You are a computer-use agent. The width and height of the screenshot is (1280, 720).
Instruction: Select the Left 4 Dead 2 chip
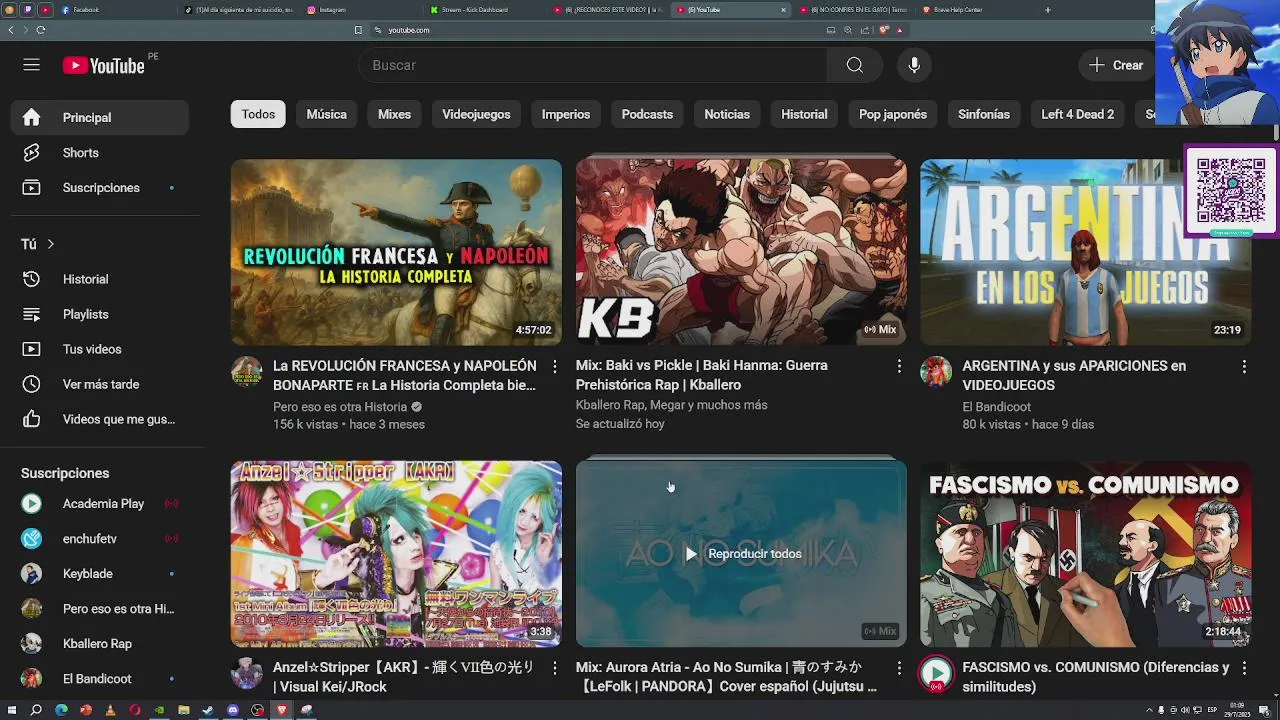[1077, 114]
